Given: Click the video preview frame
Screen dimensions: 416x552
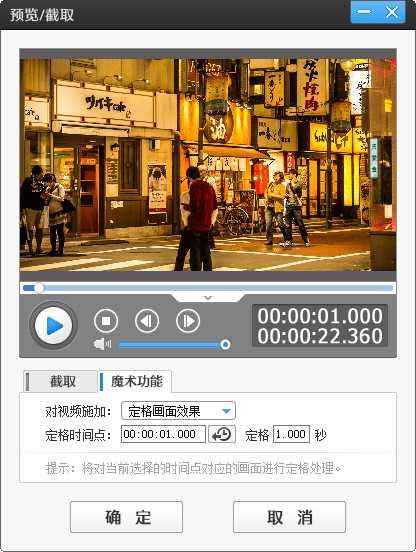Looking at the screenshot, I should click(208, 165).
